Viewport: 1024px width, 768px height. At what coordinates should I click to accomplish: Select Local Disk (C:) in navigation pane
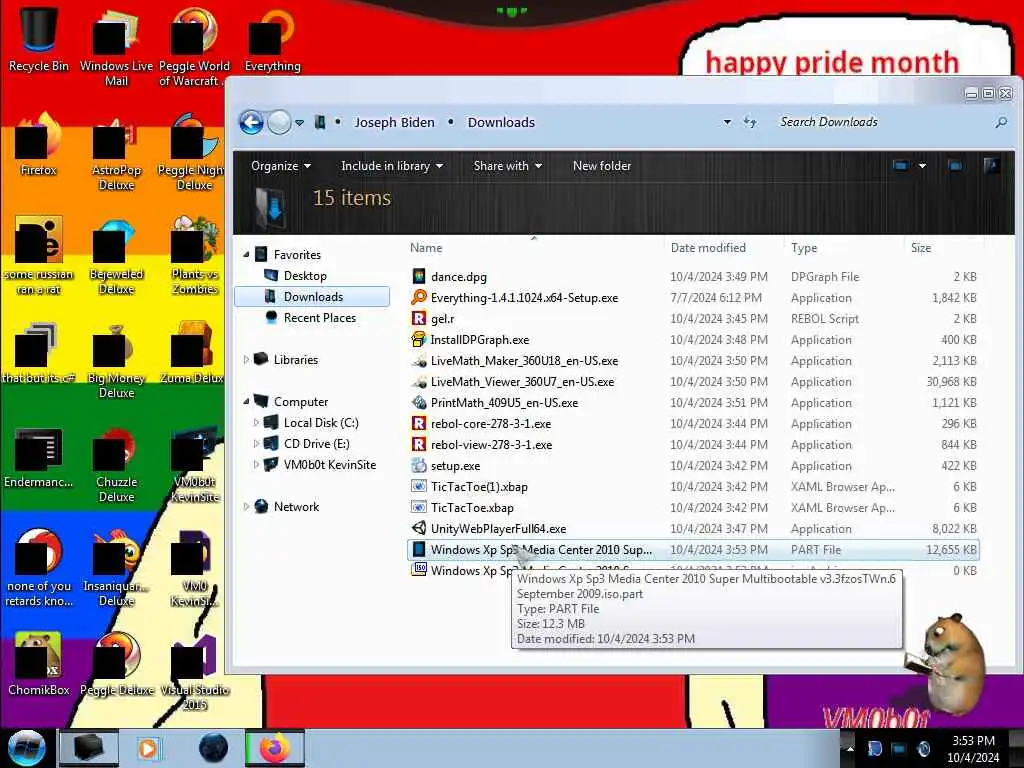click(320, 423)
